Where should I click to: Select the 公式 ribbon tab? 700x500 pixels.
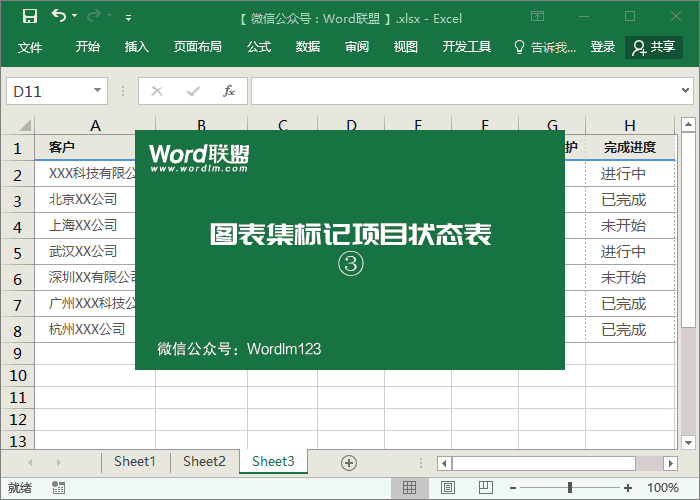click(259, 47)
